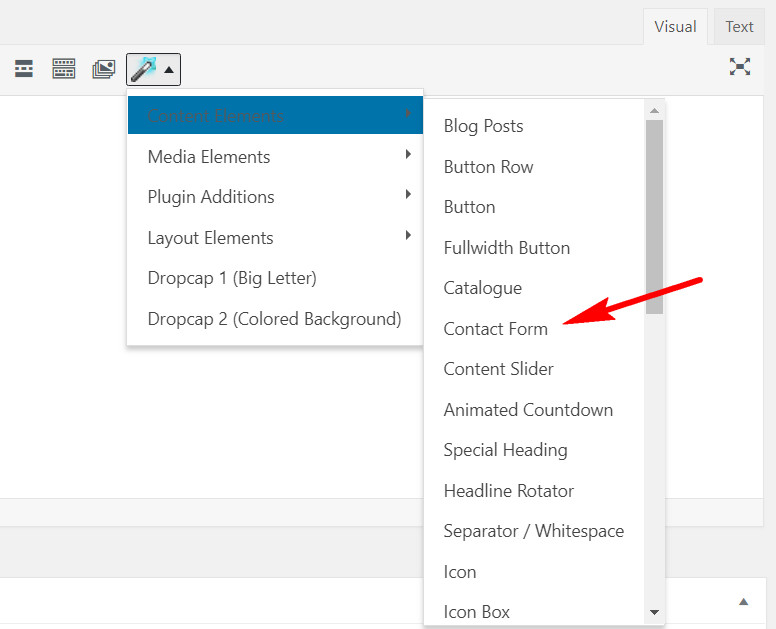
Task: Click the page break toolbar icon
Action: tap(24, 68)
